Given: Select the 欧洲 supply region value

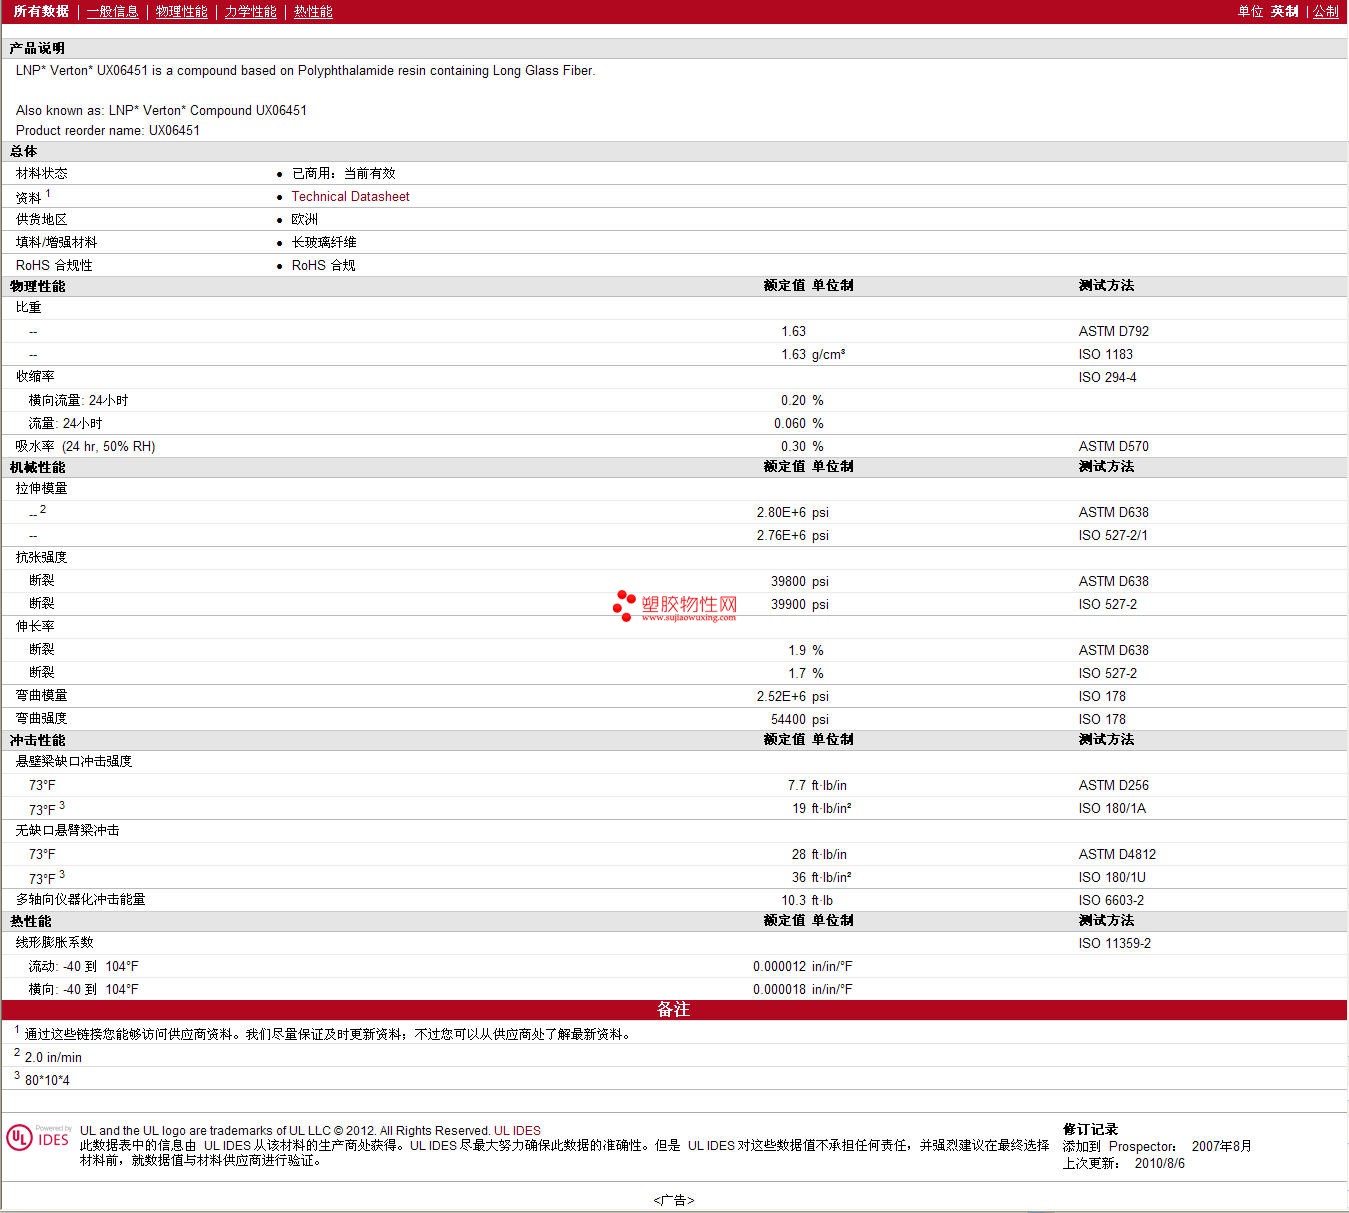Looking at the screenshot, I should tap(305, 219).
